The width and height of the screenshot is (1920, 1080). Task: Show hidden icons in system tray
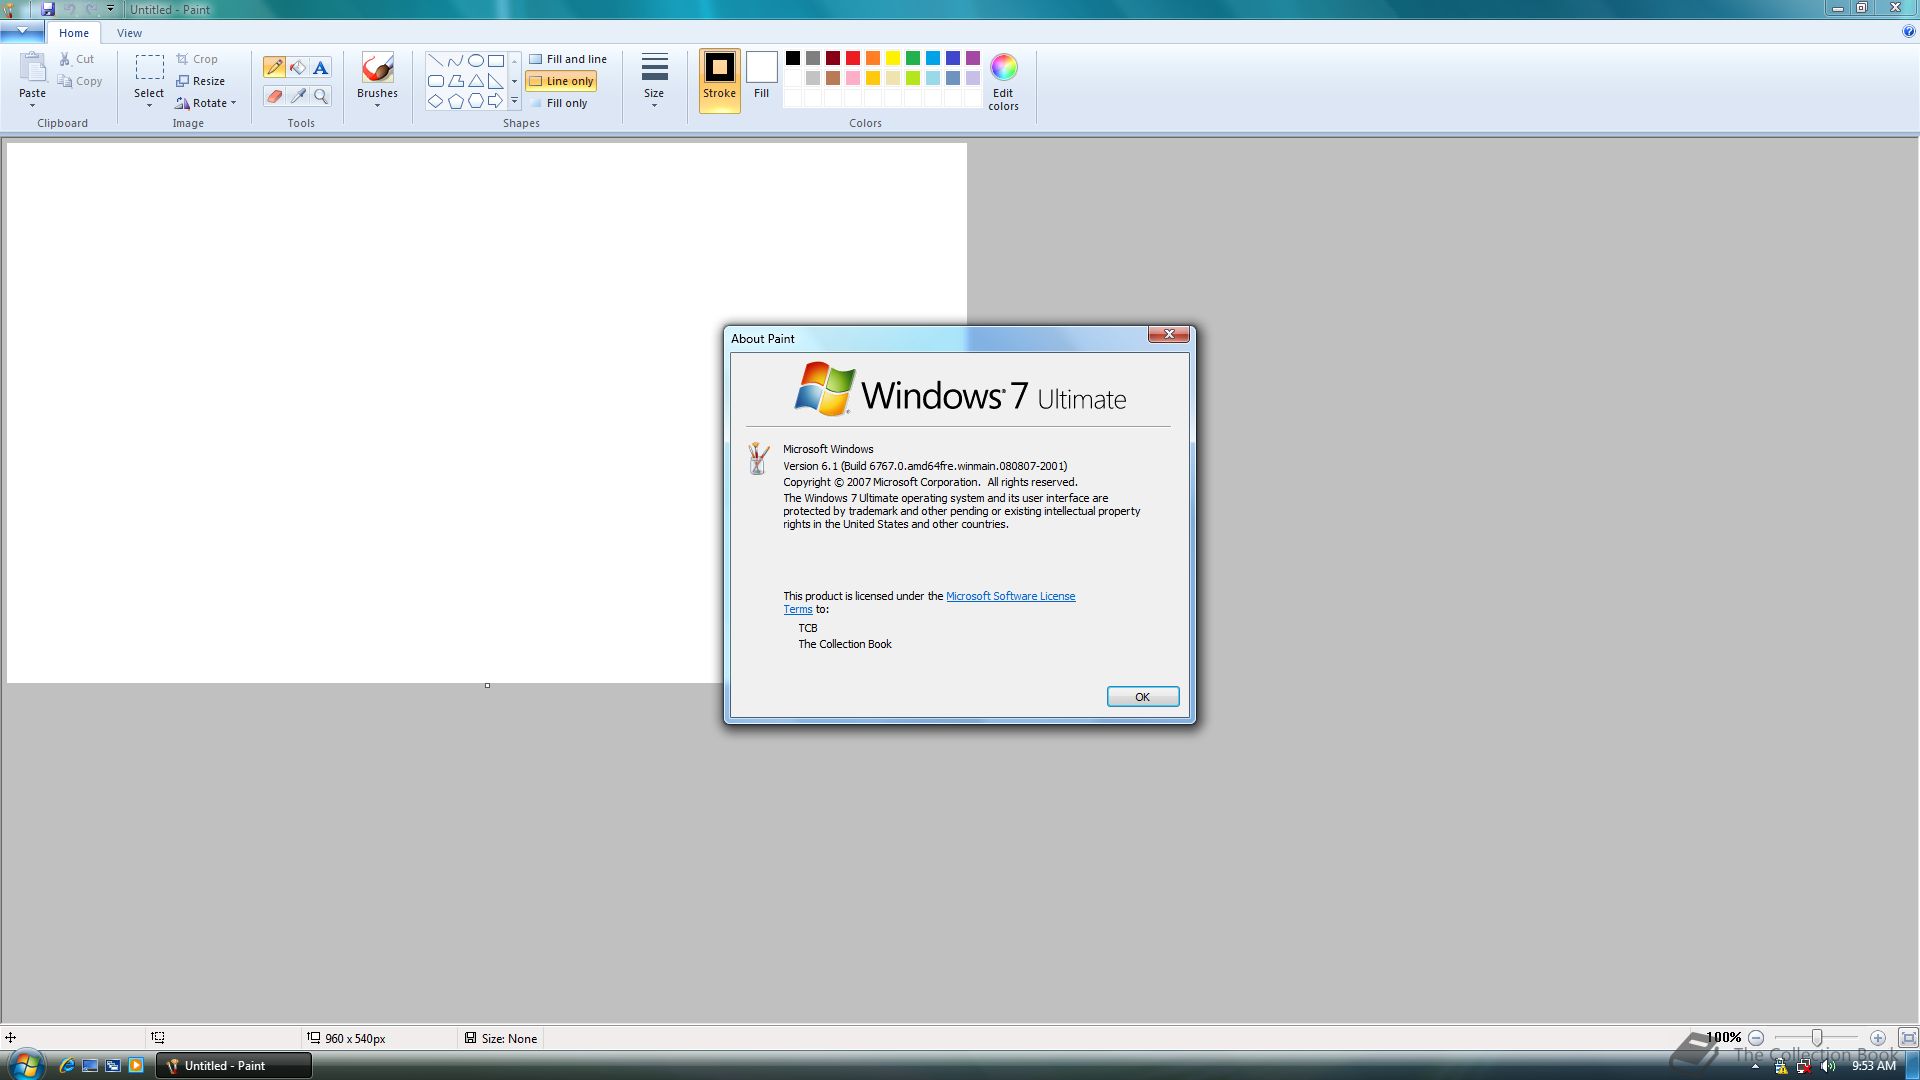(x=1755, y=1067)
